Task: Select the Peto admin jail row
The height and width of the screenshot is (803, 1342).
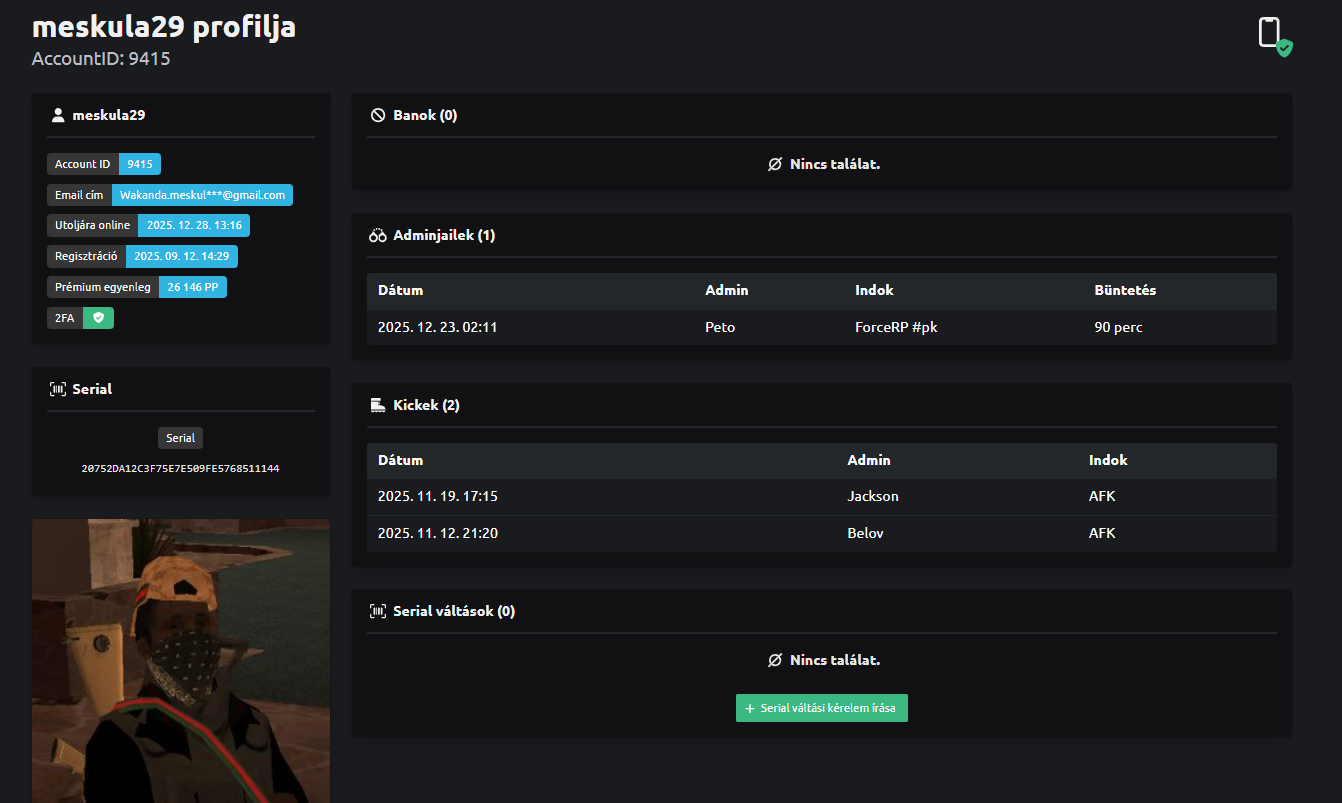Action: 820,327
